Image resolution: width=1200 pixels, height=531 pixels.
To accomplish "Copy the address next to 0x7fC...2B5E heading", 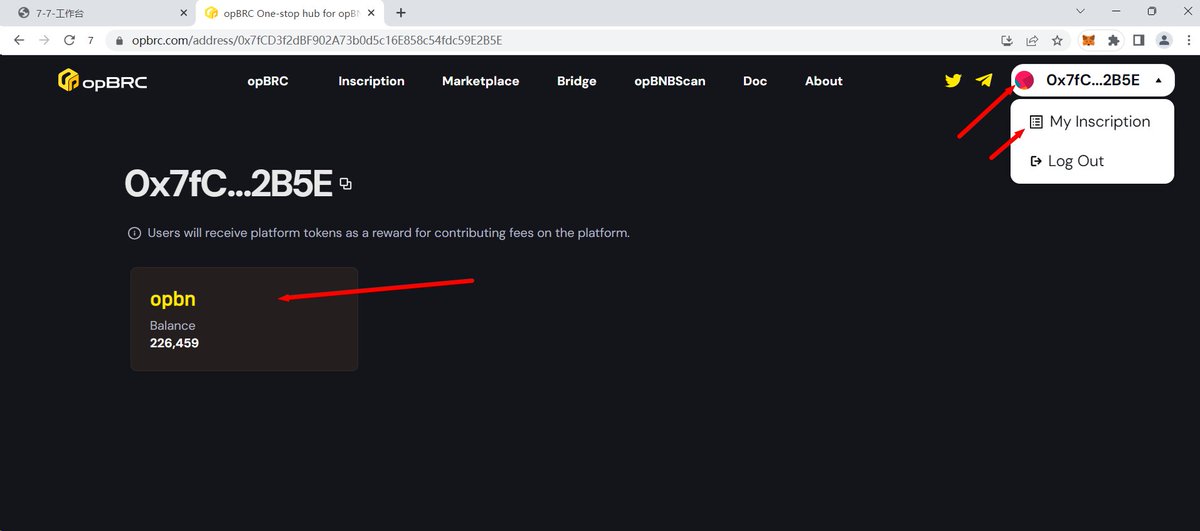I will [345, 184].
